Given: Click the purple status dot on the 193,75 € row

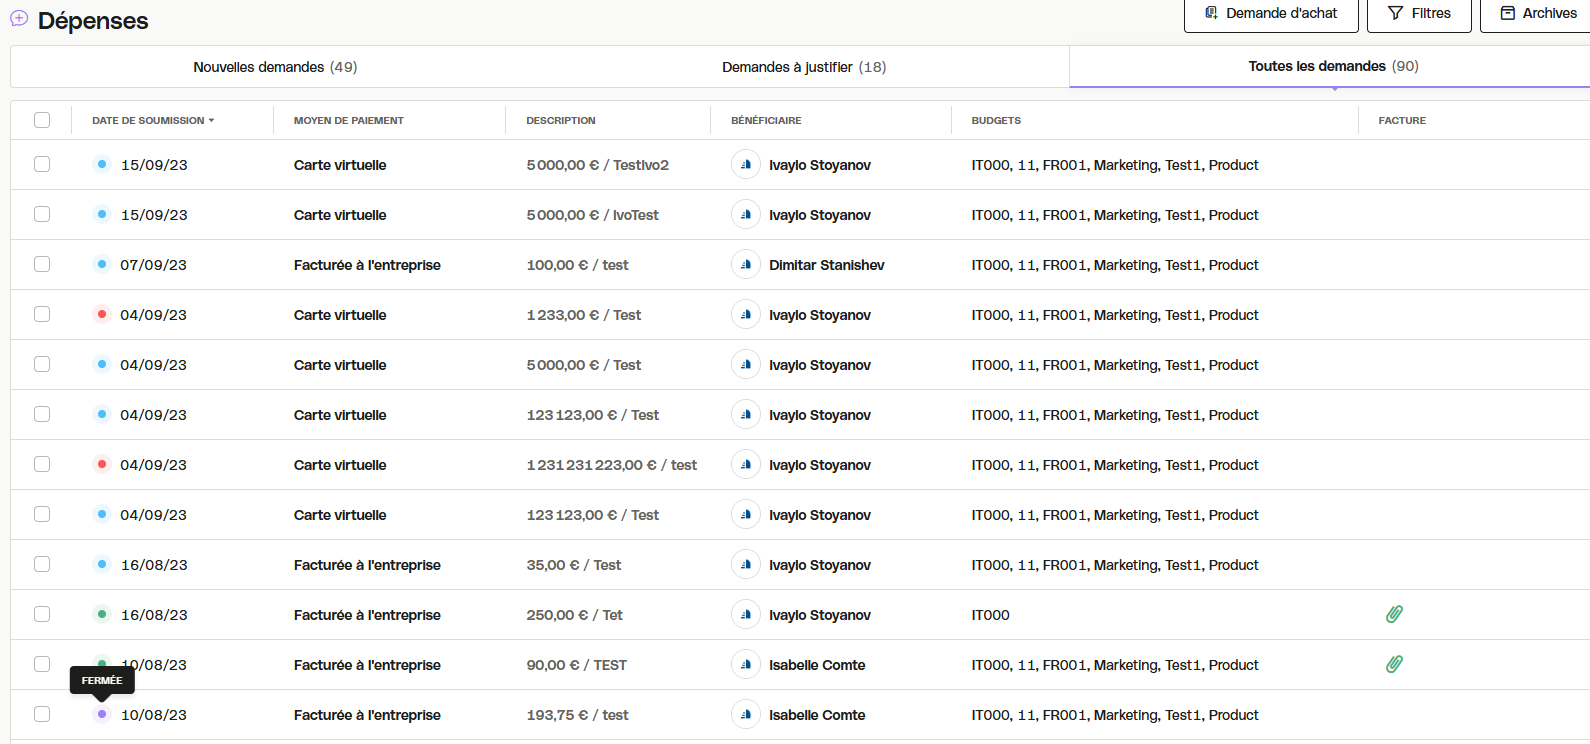Looking at the screenshot, I should point(102,714).
